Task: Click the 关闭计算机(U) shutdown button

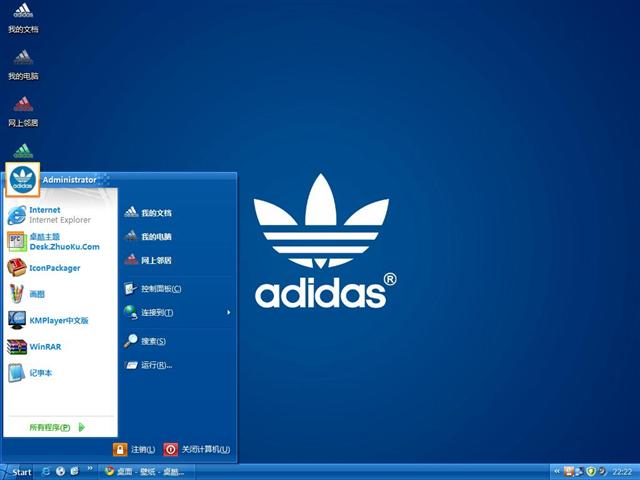Action: click(x=197, y=449)
